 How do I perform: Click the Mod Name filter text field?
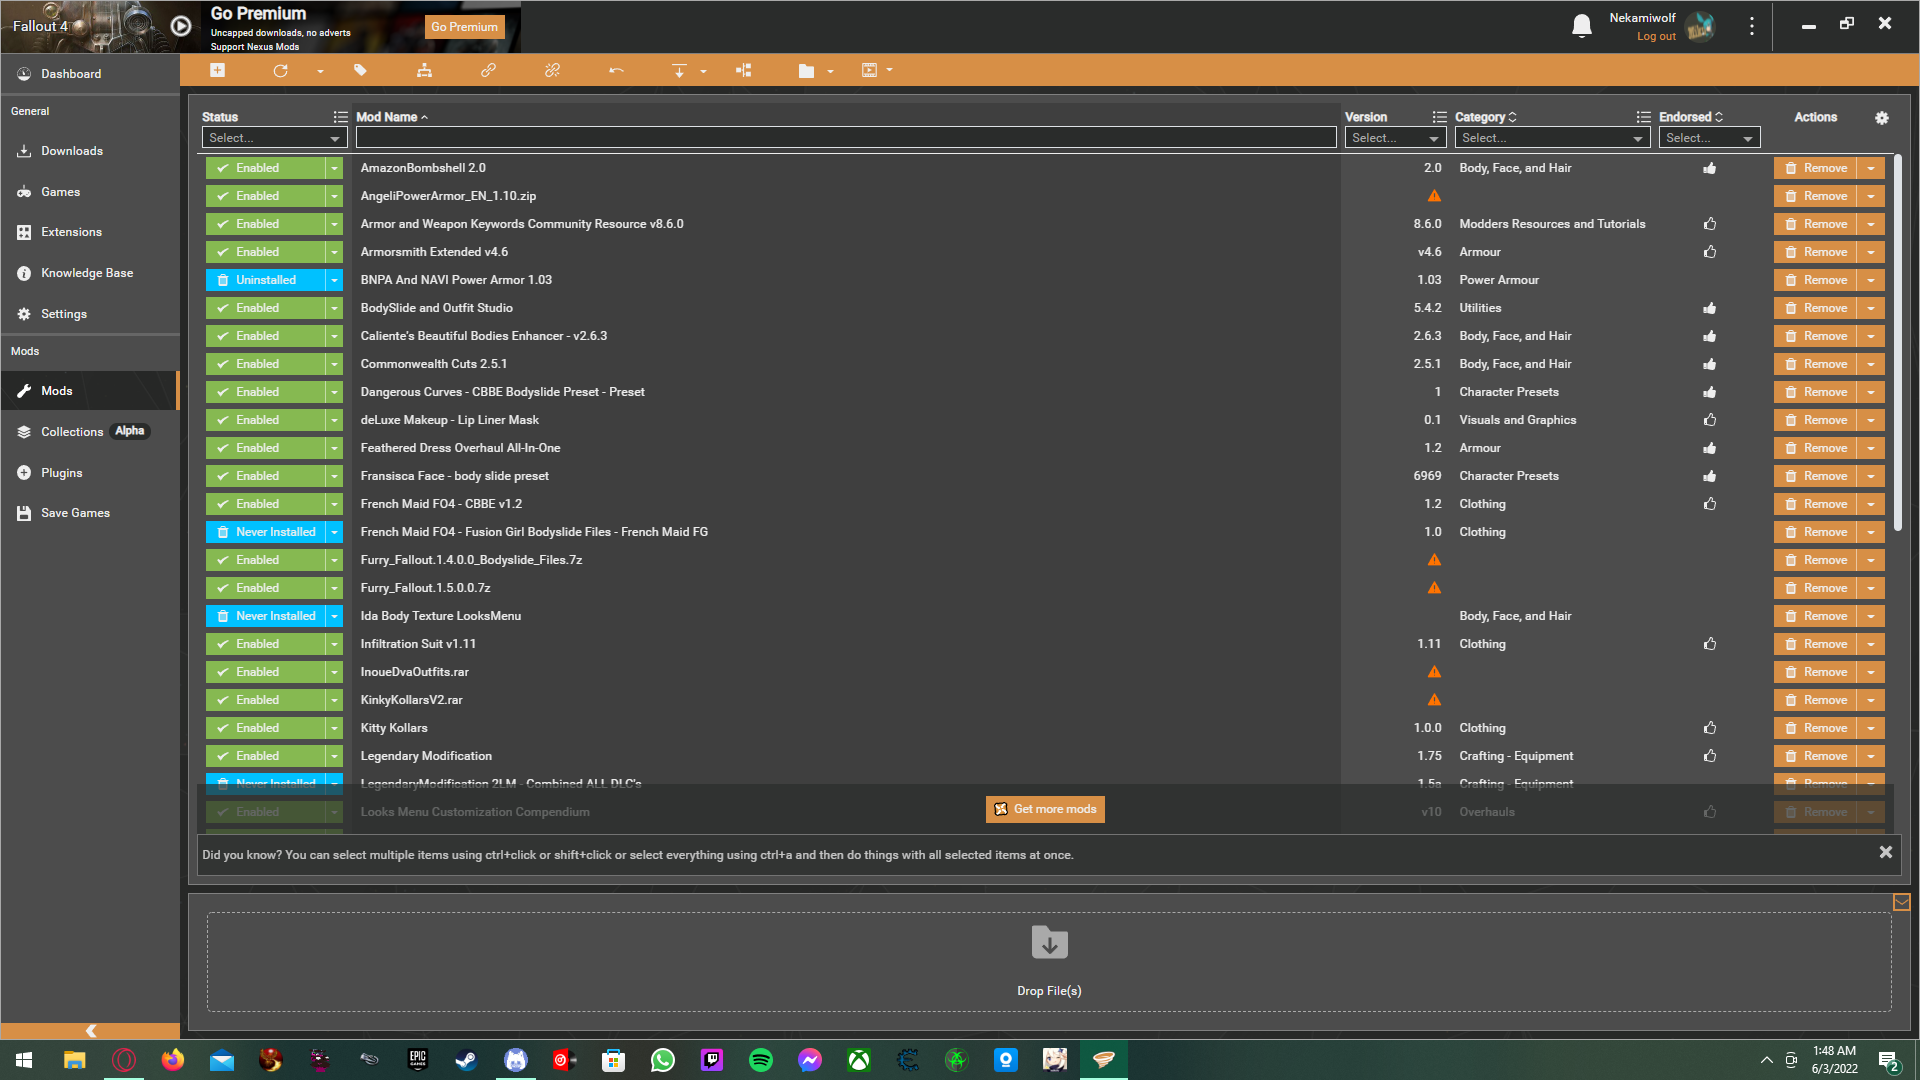(x=846, y=138)
